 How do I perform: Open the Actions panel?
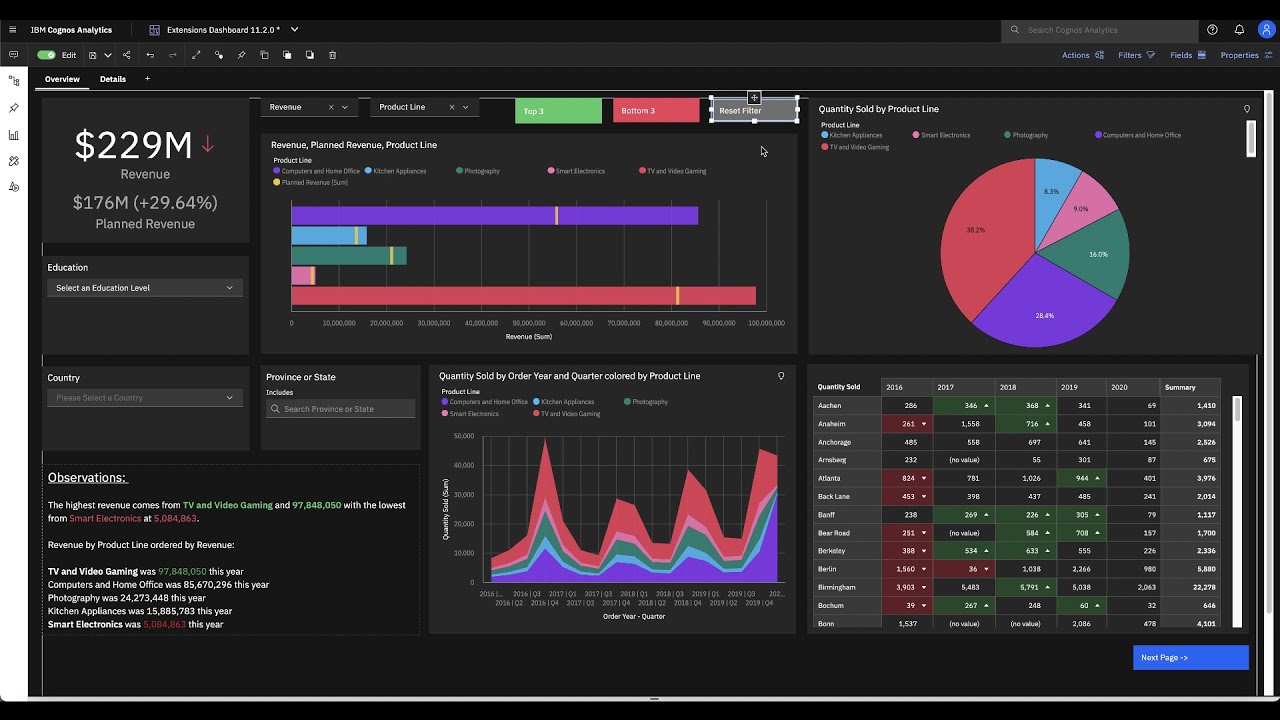(x=1081, y=55)
